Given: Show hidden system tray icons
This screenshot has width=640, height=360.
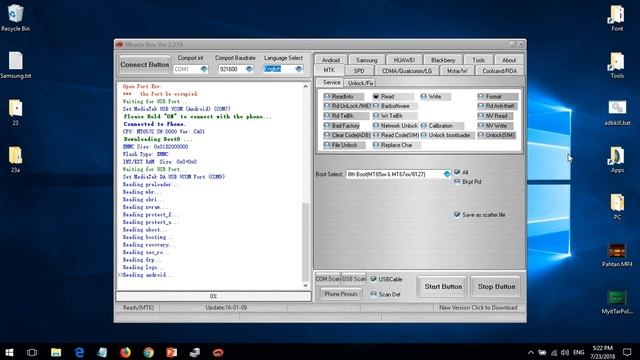Looking at the screenshot, I should [x=531, y=352].
